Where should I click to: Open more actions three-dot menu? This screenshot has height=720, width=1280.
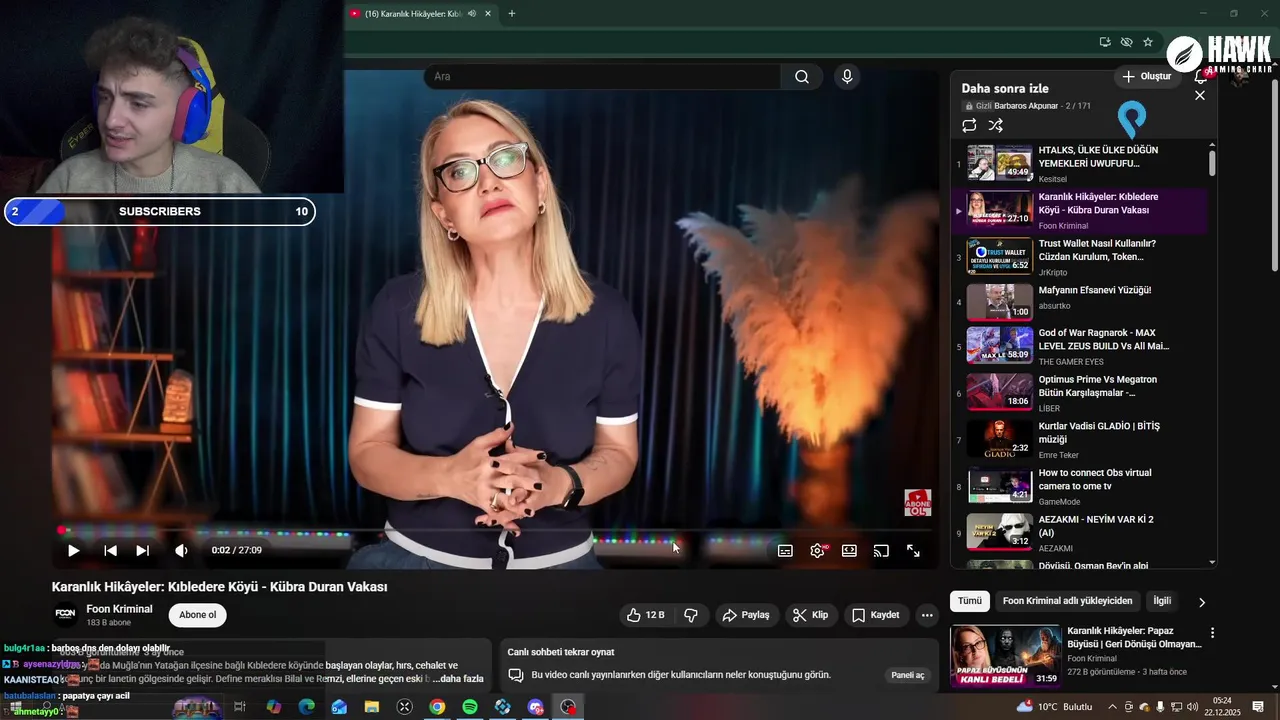tap(927, 615)
